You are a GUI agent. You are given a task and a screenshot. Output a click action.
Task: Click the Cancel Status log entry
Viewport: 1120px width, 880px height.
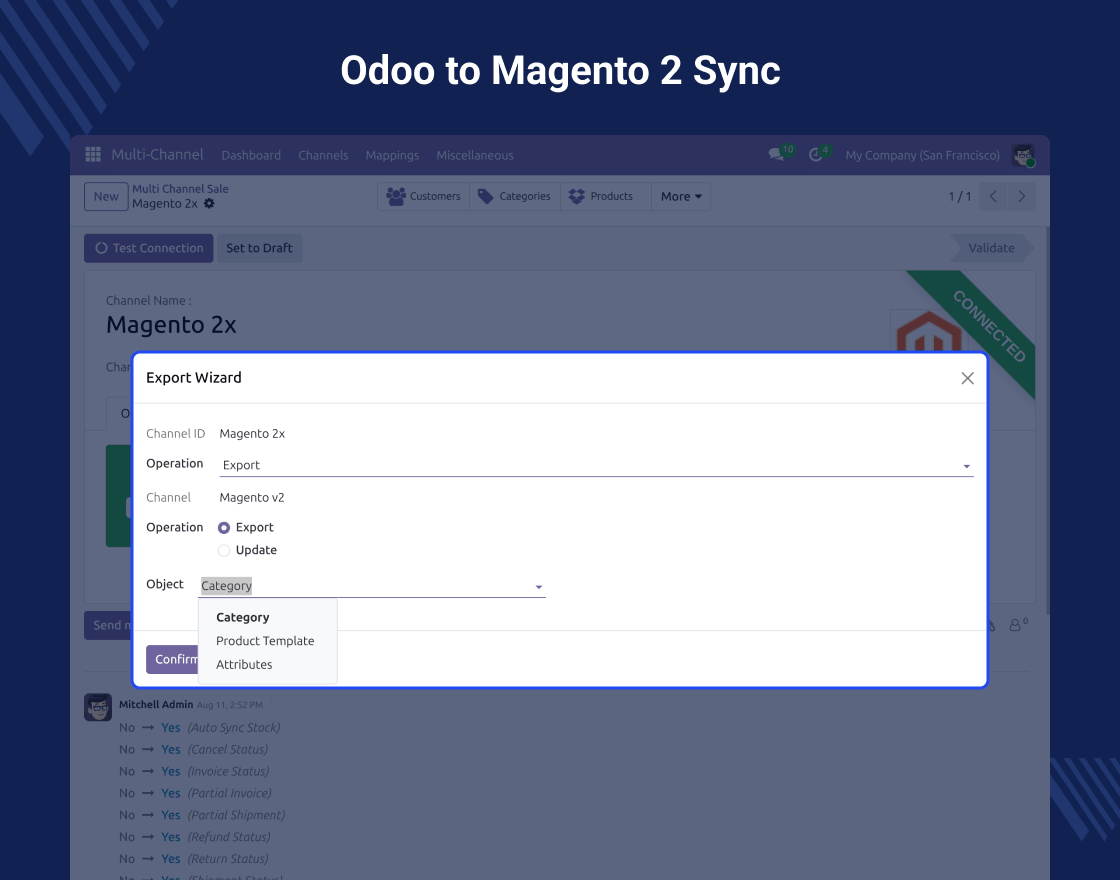(194, 749)
